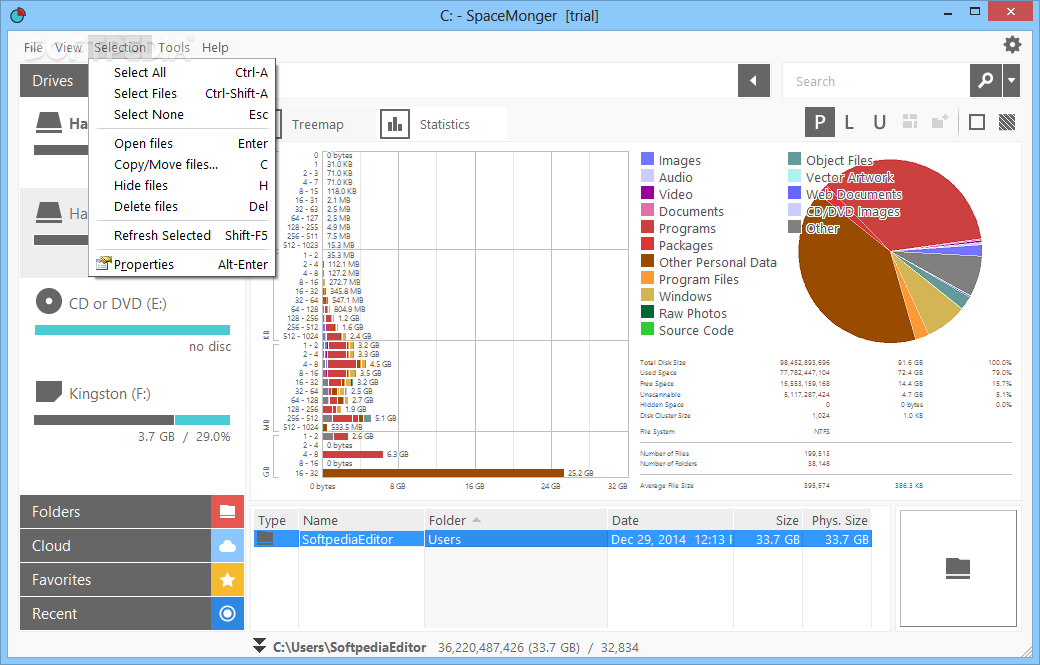Screen dimensions: 1040x665
Task: Click the Source Code legend swatch
Action: click(x=647, y=329)
